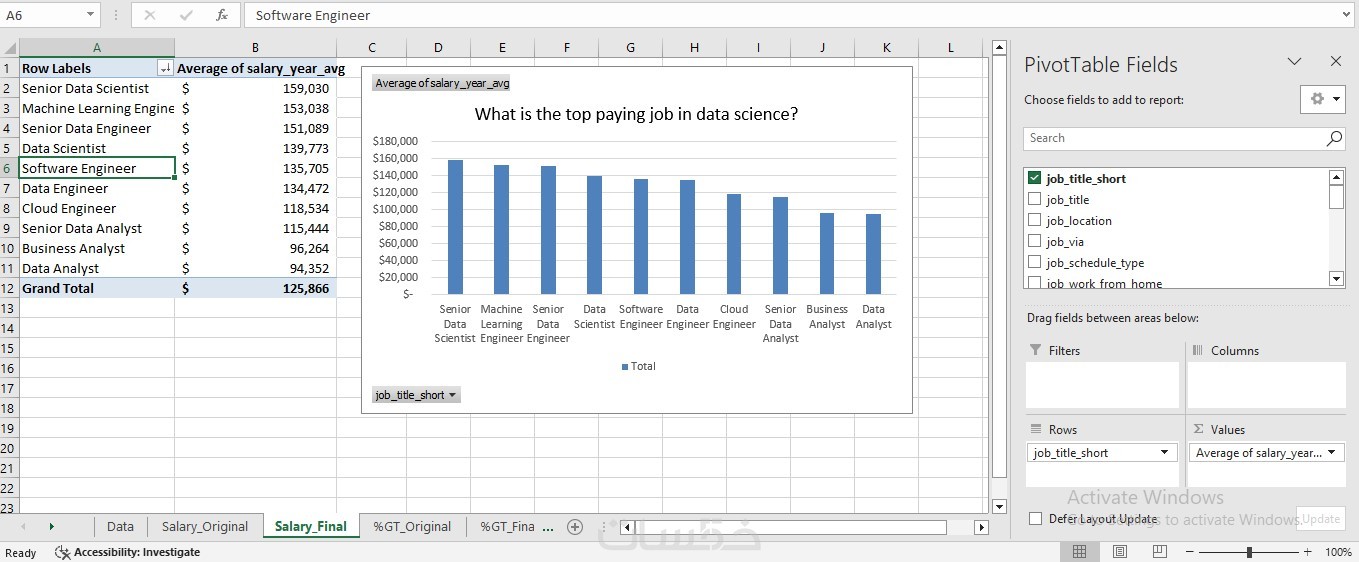Zoom out with the minus icon
Screen dimensions: 1359x562
click(x=1190, y=552)
